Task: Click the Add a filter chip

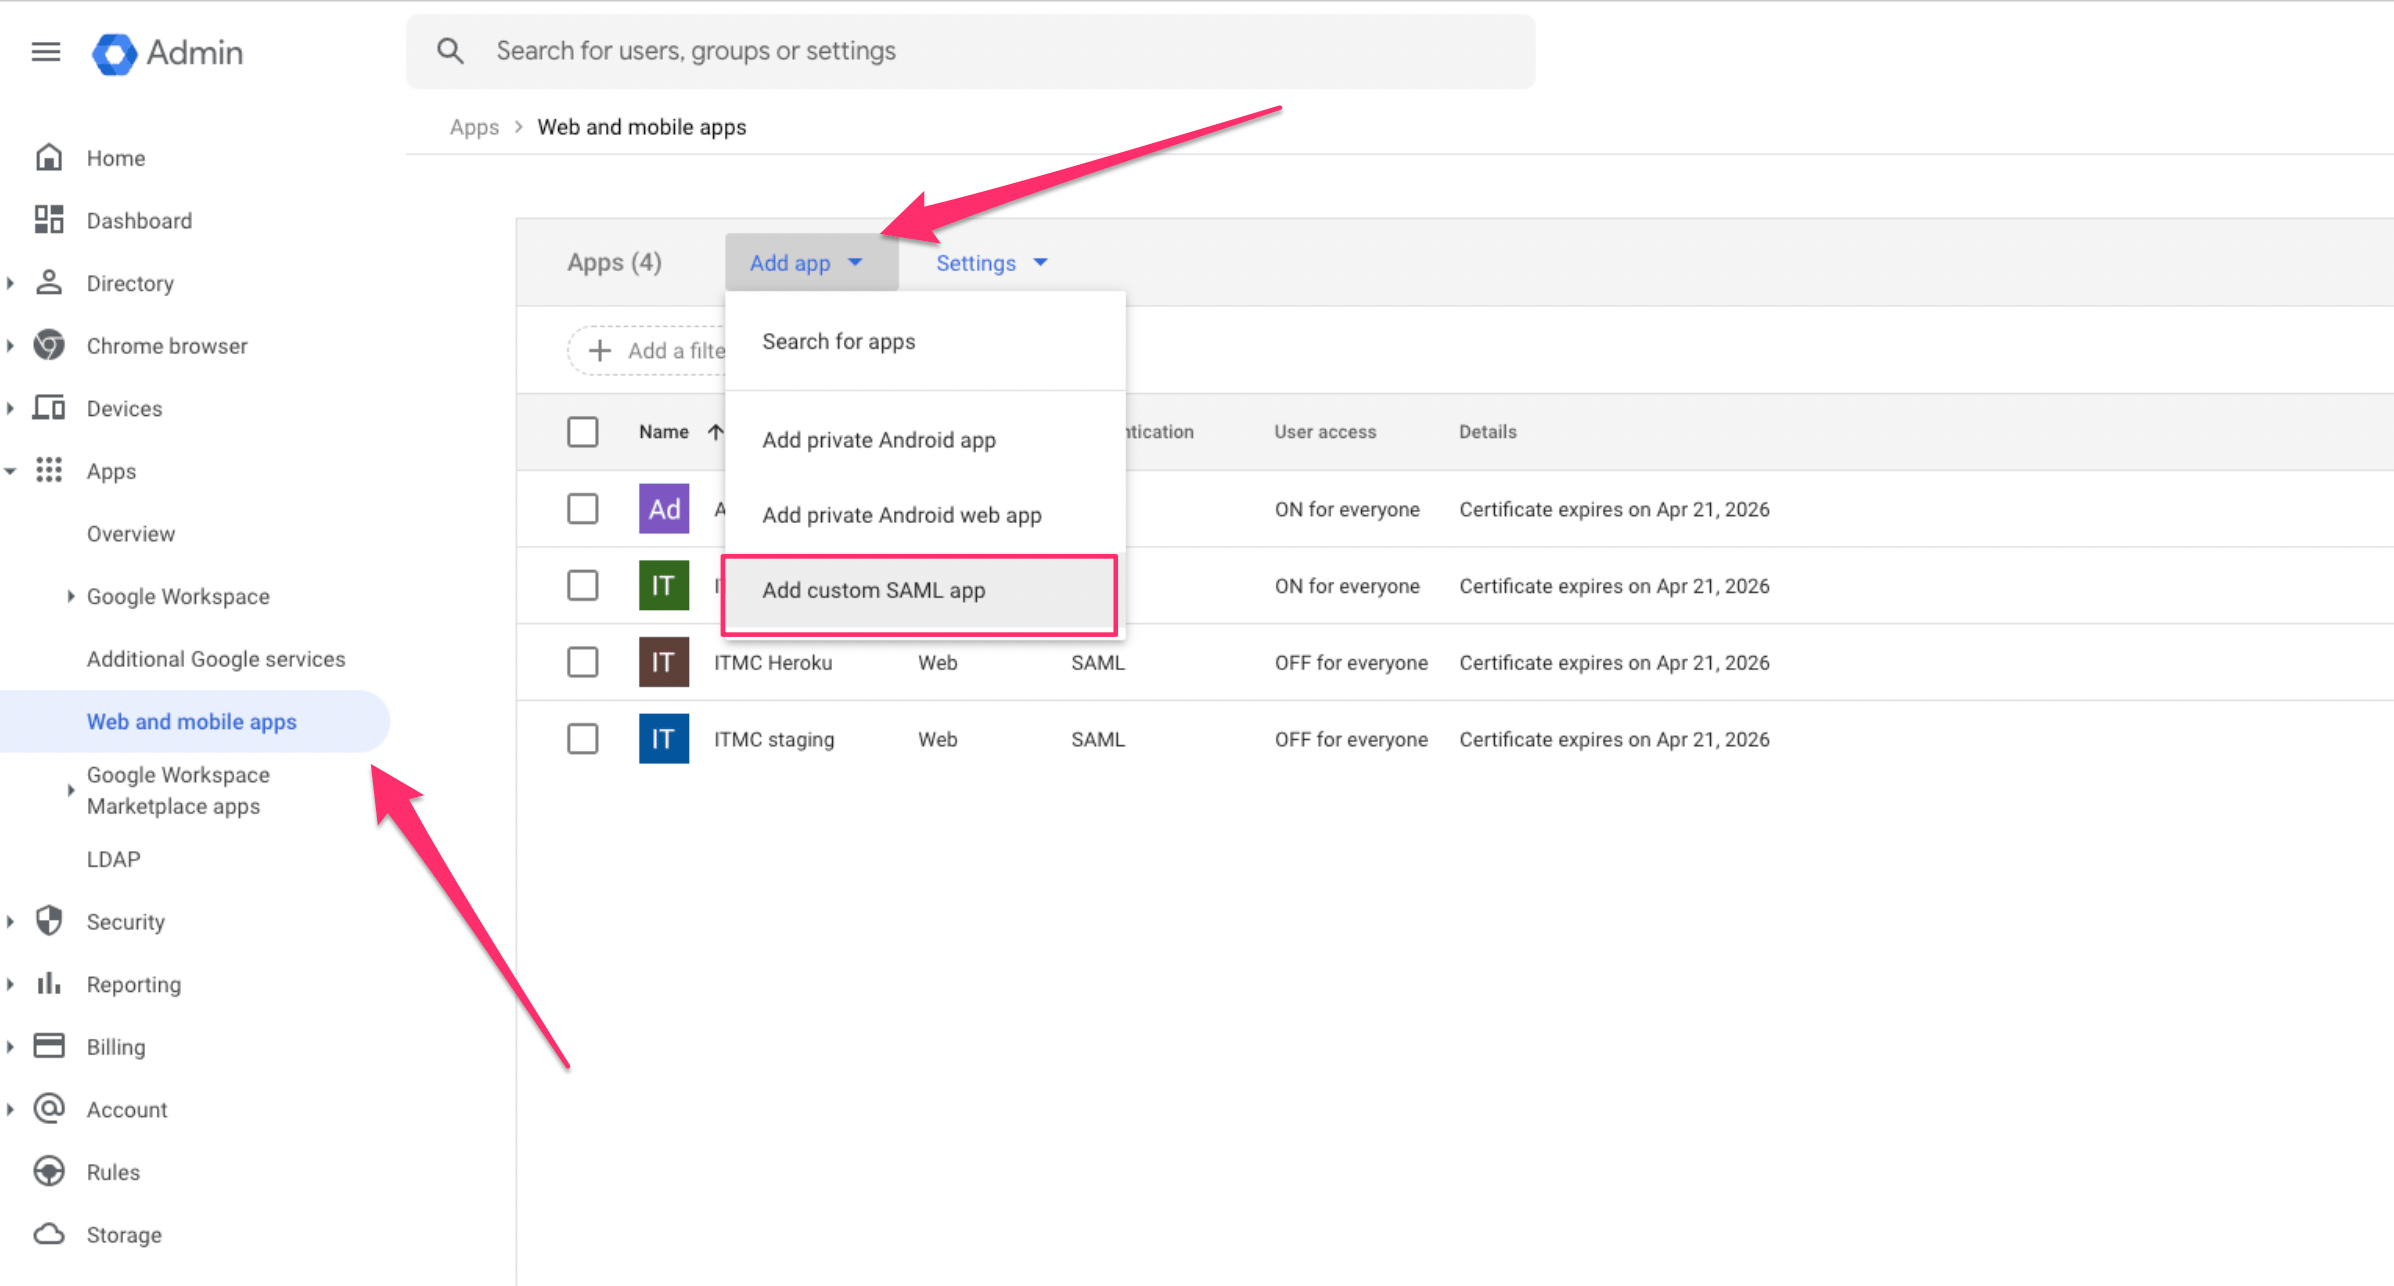Action: point(648,351)
